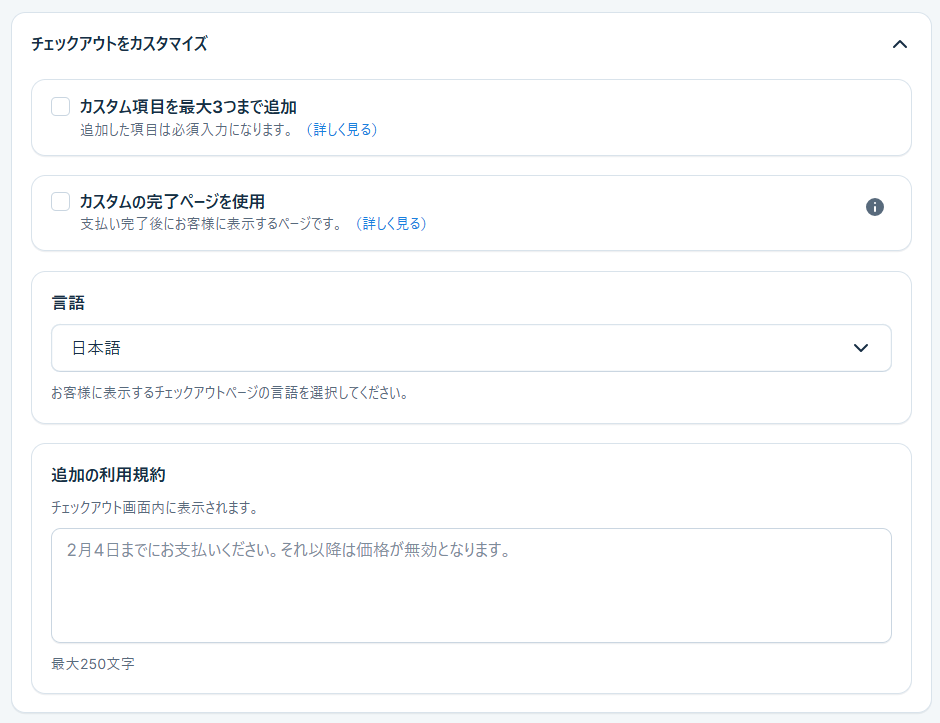Click the language selection help text below dropdown
Image resolution: width=940 pixels, height=723 pixels.
click(230, 393)
